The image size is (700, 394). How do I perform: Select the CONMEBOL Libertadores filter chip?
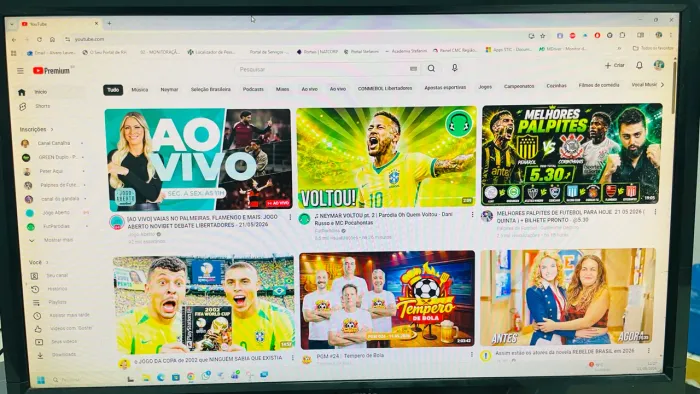[x=385, y=88]
